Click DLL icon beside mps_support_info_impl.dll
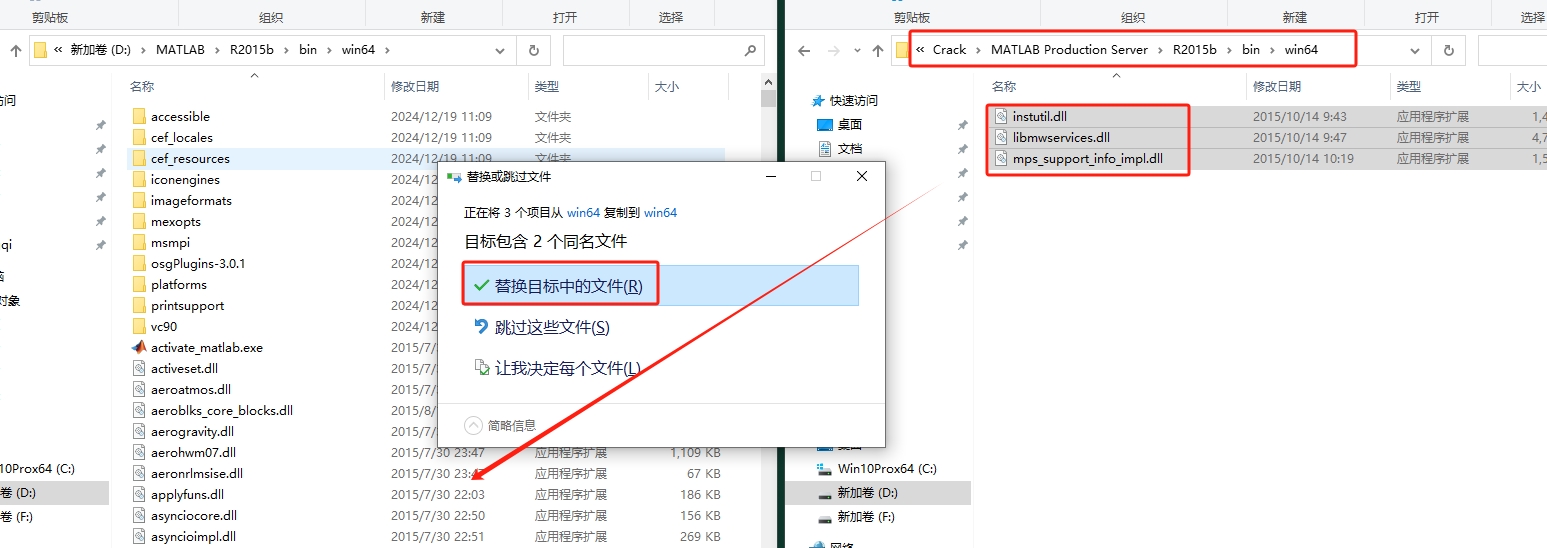The image size is (1547, 548). coord(1001,158)
